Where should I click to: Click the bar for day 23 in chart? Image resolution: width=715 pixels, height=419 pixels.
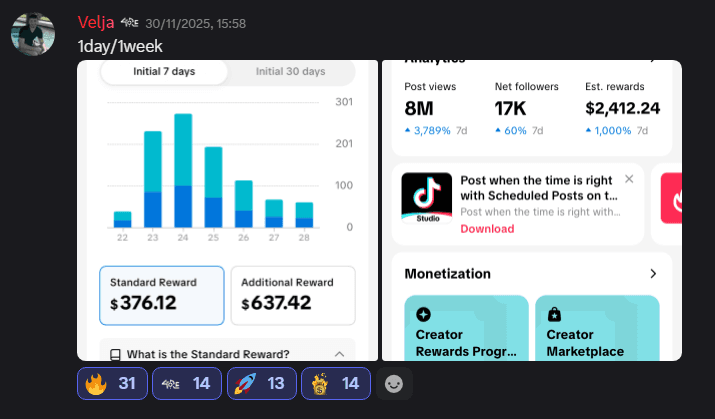[153, 179]
